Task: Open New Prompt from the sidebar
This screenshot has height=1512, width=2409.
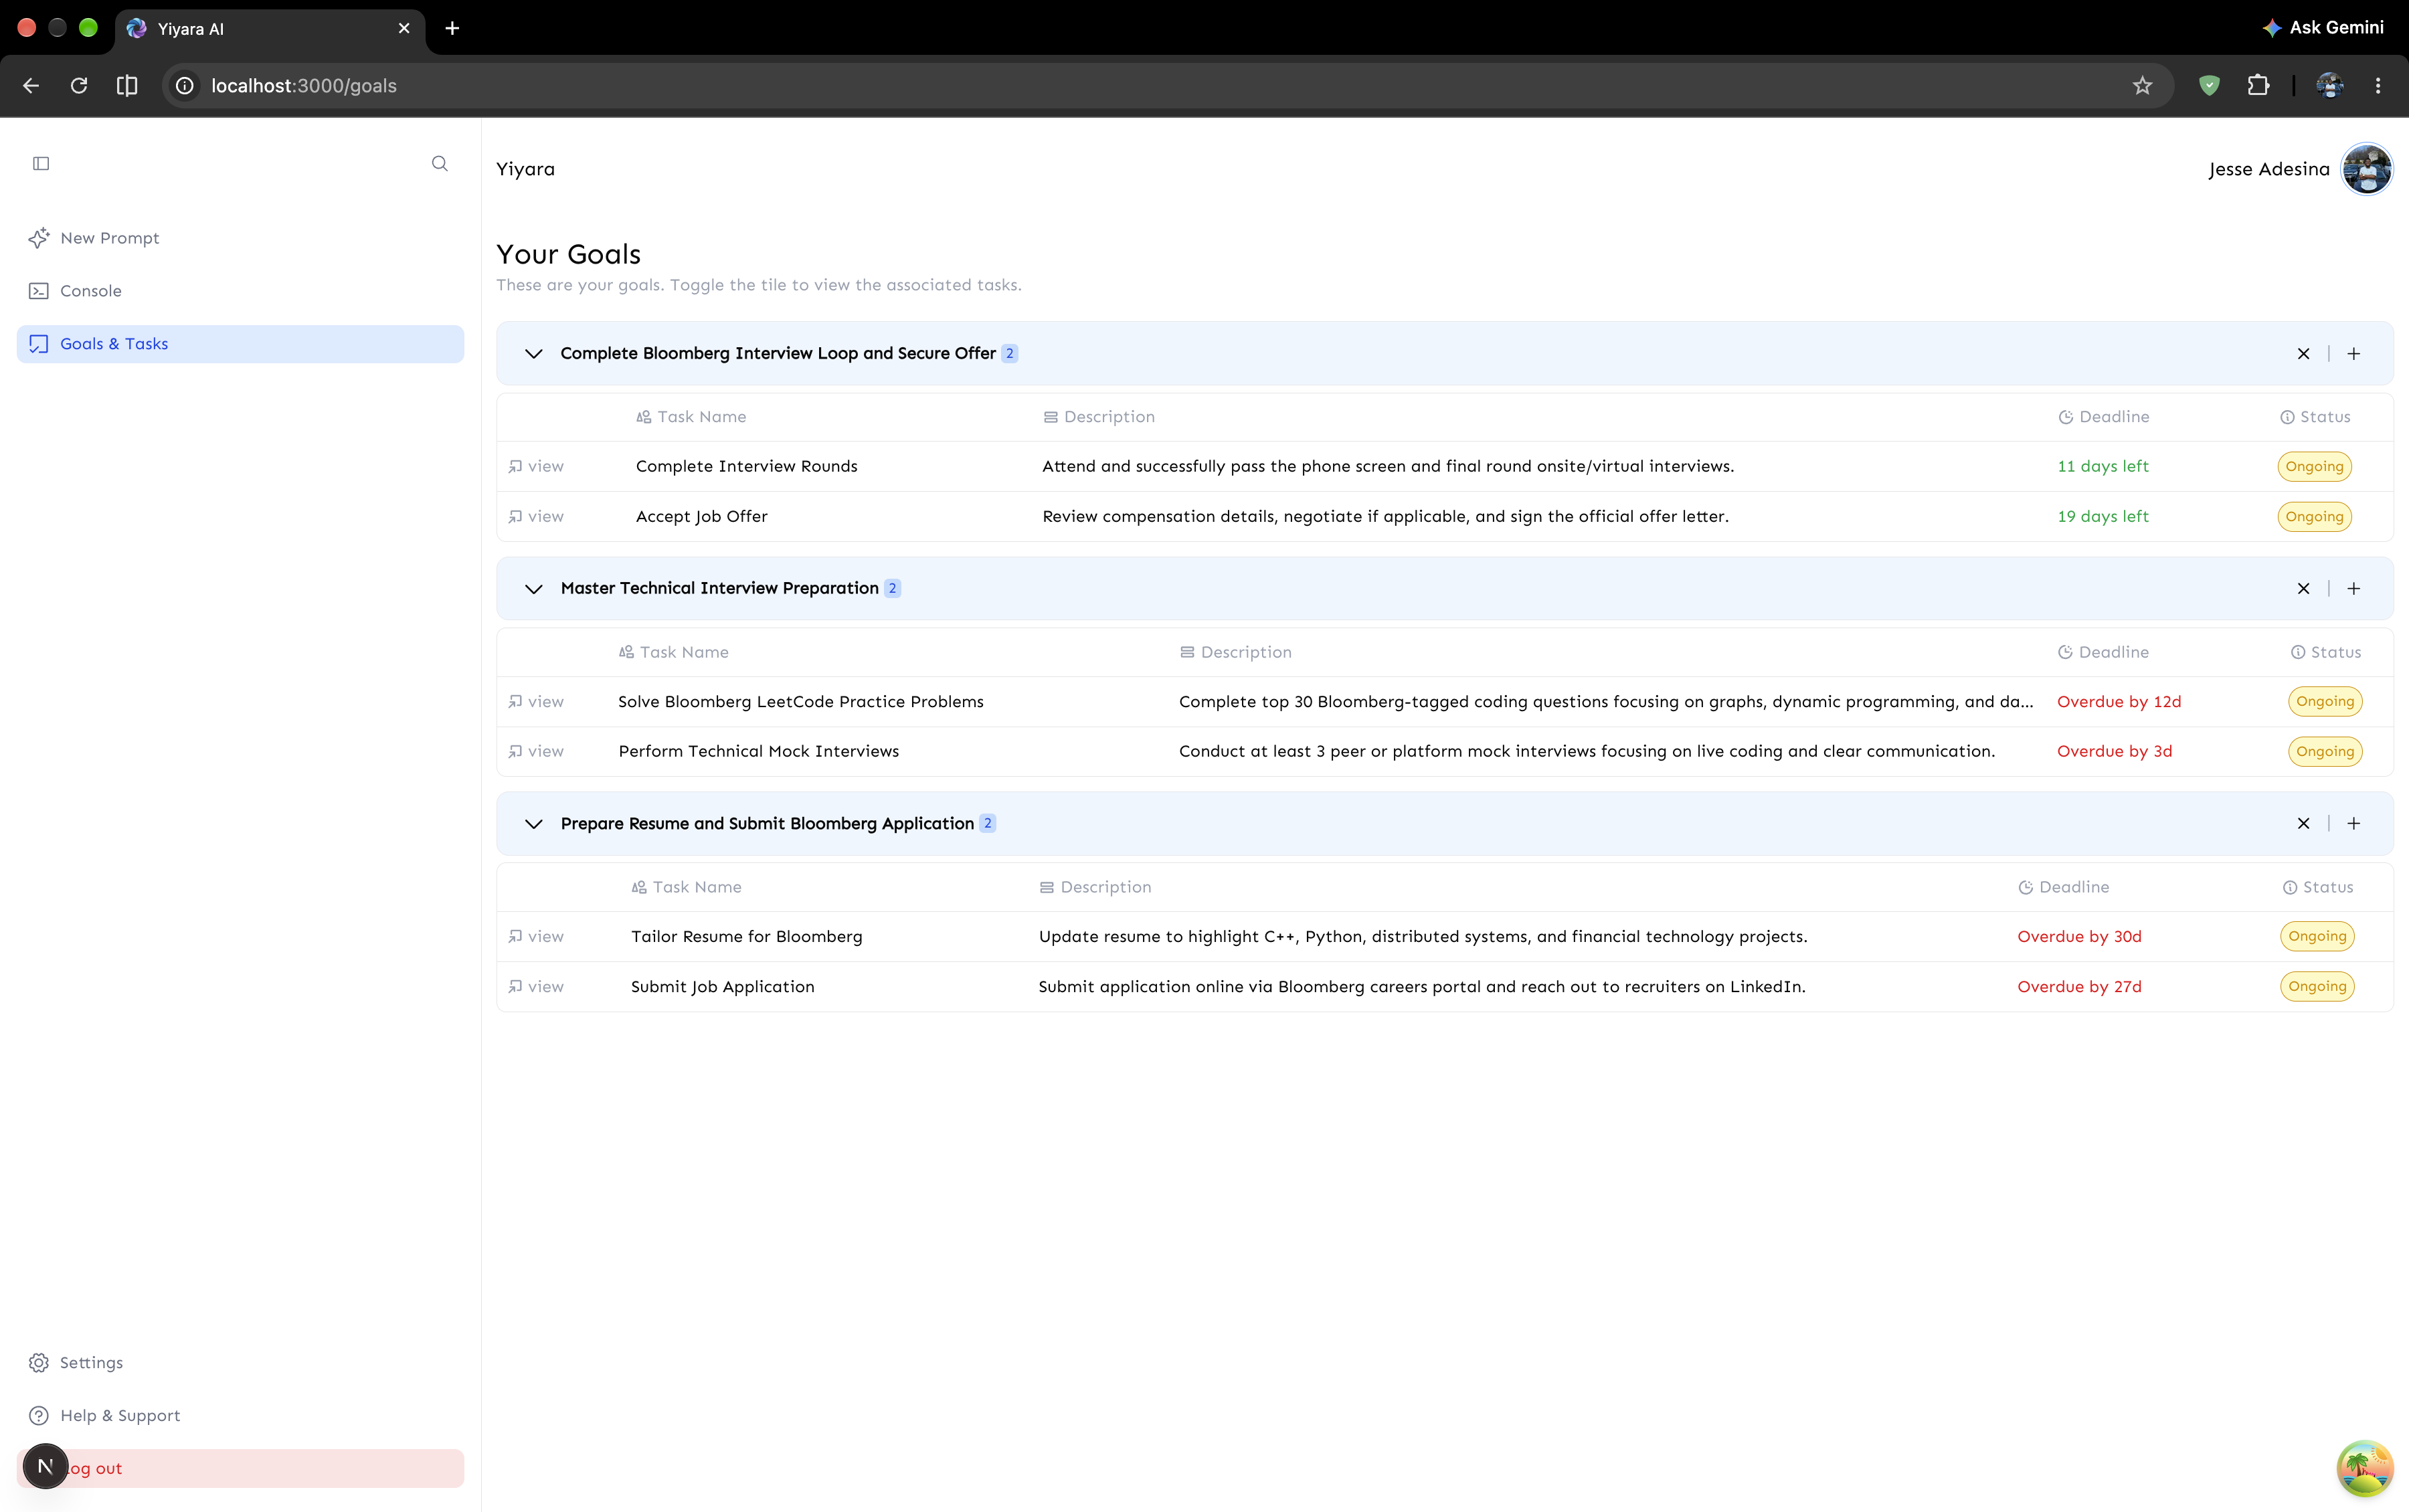Action: [x=240, y=238]
